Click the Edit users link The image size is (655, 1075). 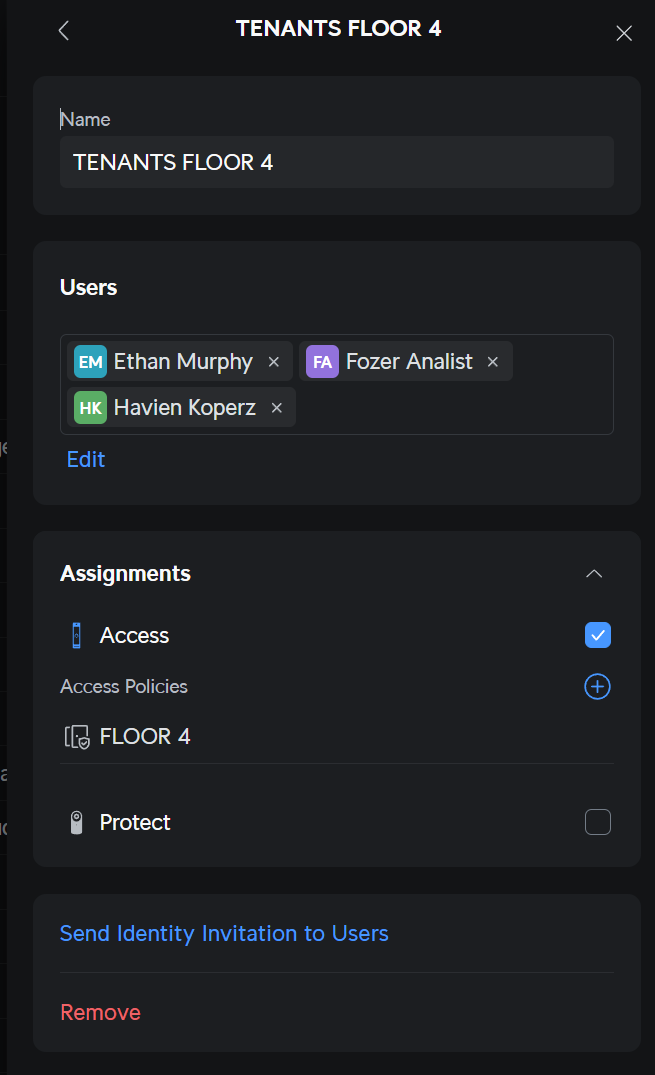[86, 460]
